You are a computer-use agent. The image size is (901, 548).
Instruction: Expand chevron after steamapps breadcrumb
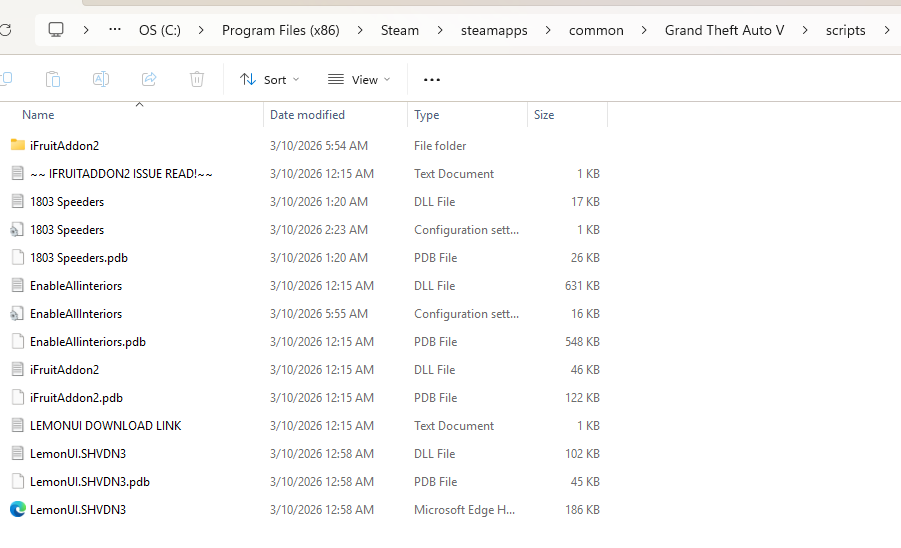548,30
